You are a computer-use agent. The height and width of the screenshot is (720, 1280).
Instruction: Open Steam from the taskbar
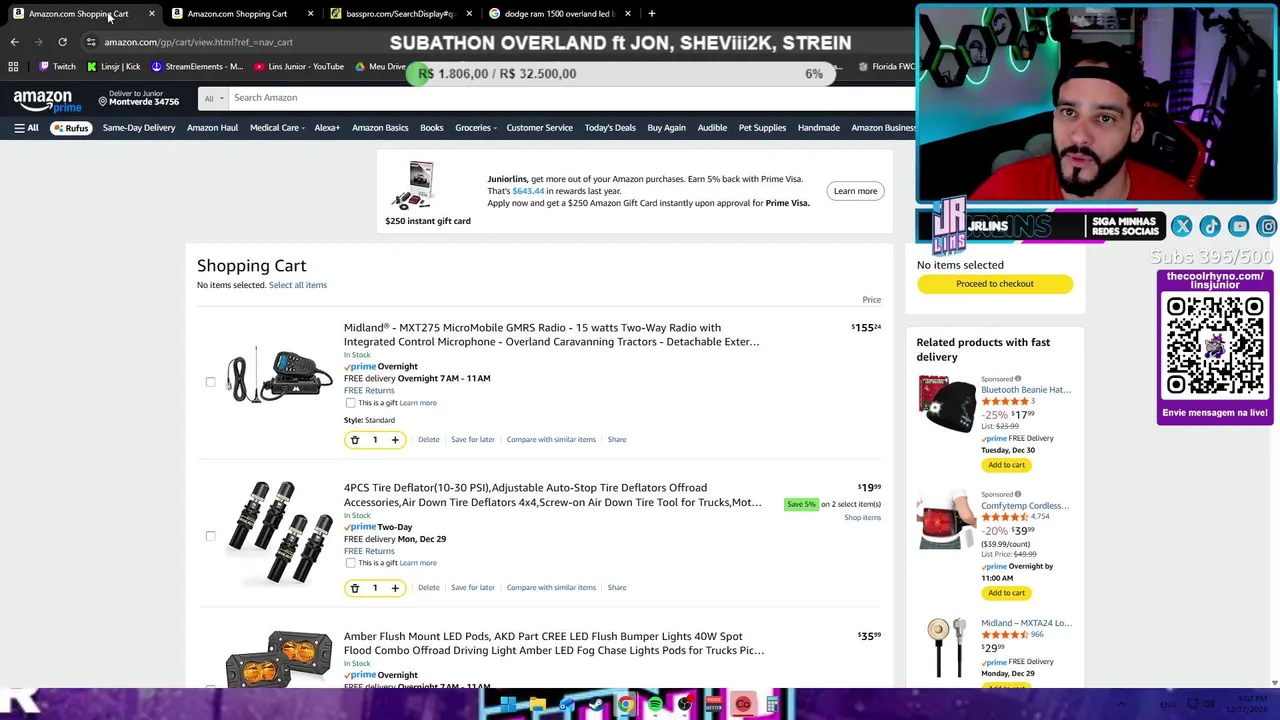click(x=596, y=705)
